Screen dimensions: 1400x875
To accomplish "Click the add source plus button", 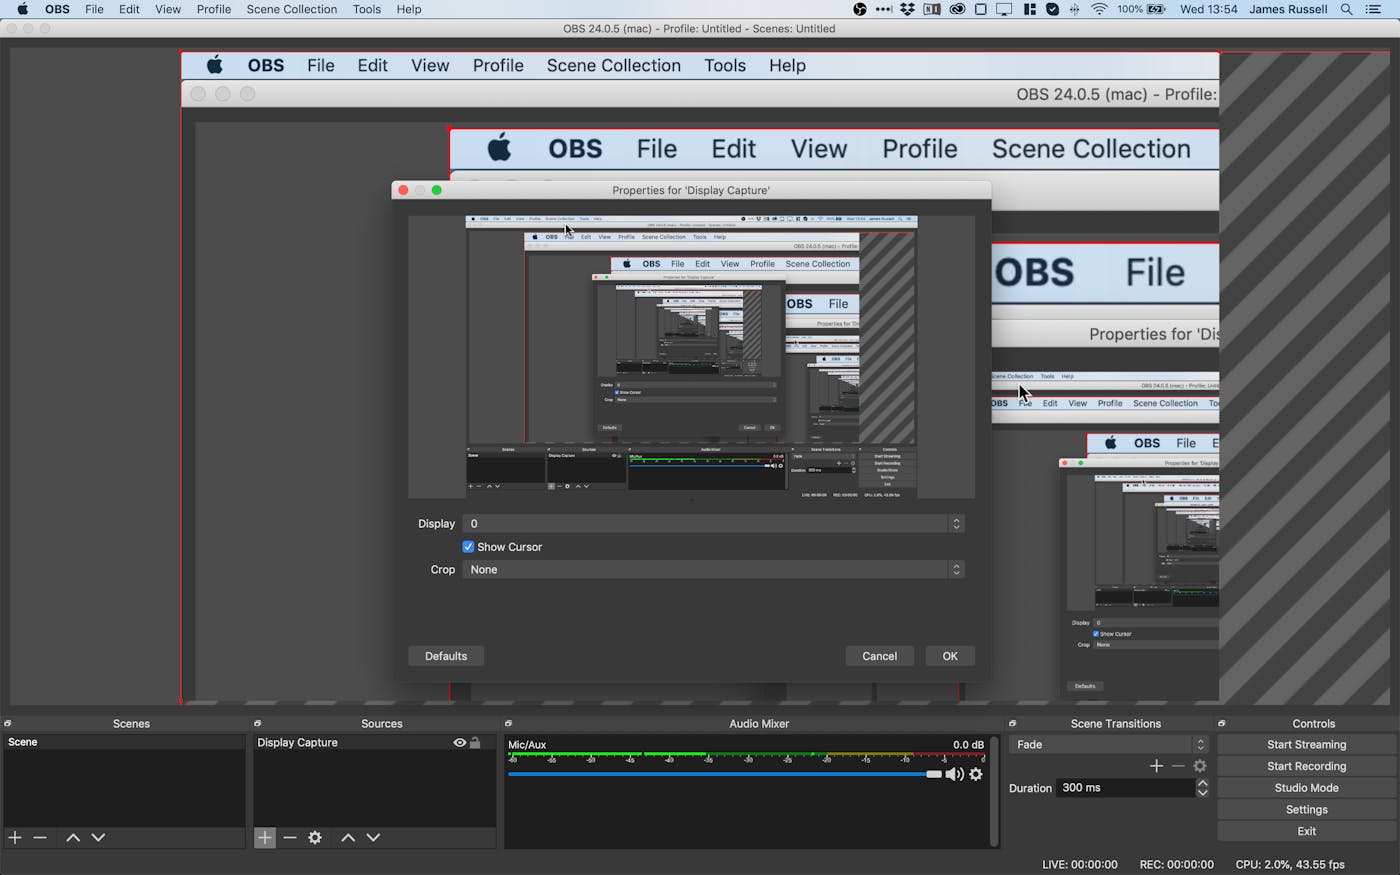I will 264,837.
